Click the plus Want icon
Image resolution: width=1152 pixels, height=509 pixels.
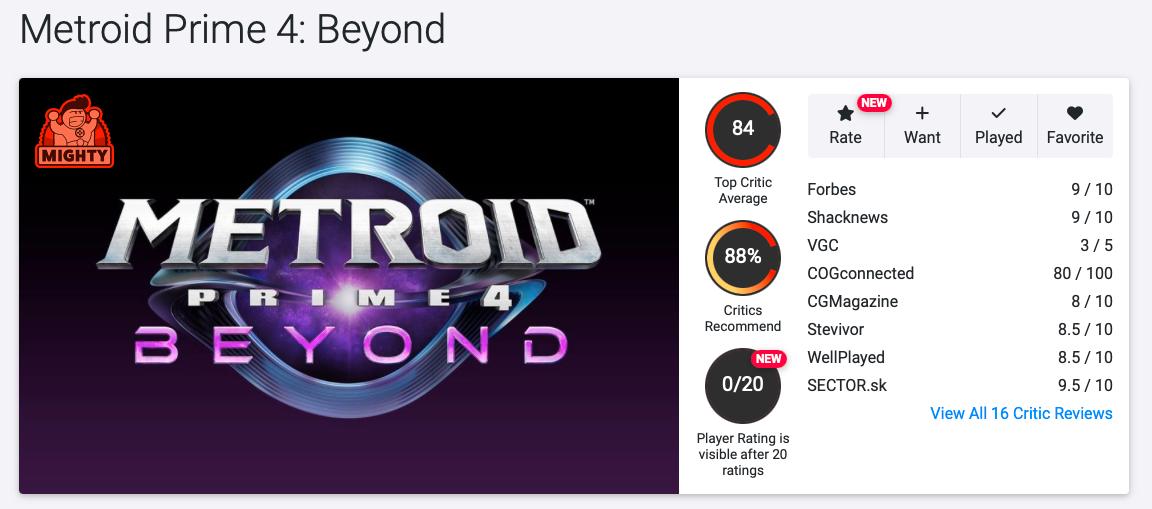922,113
